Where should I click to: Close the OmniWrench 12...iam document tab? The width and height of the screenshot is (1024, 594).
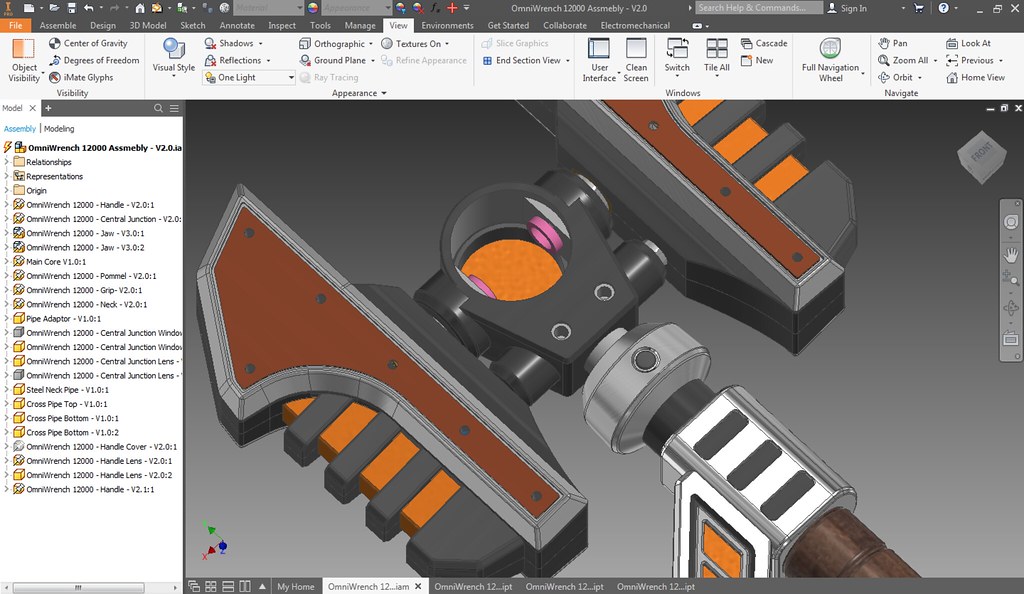[x=418, y=587]
